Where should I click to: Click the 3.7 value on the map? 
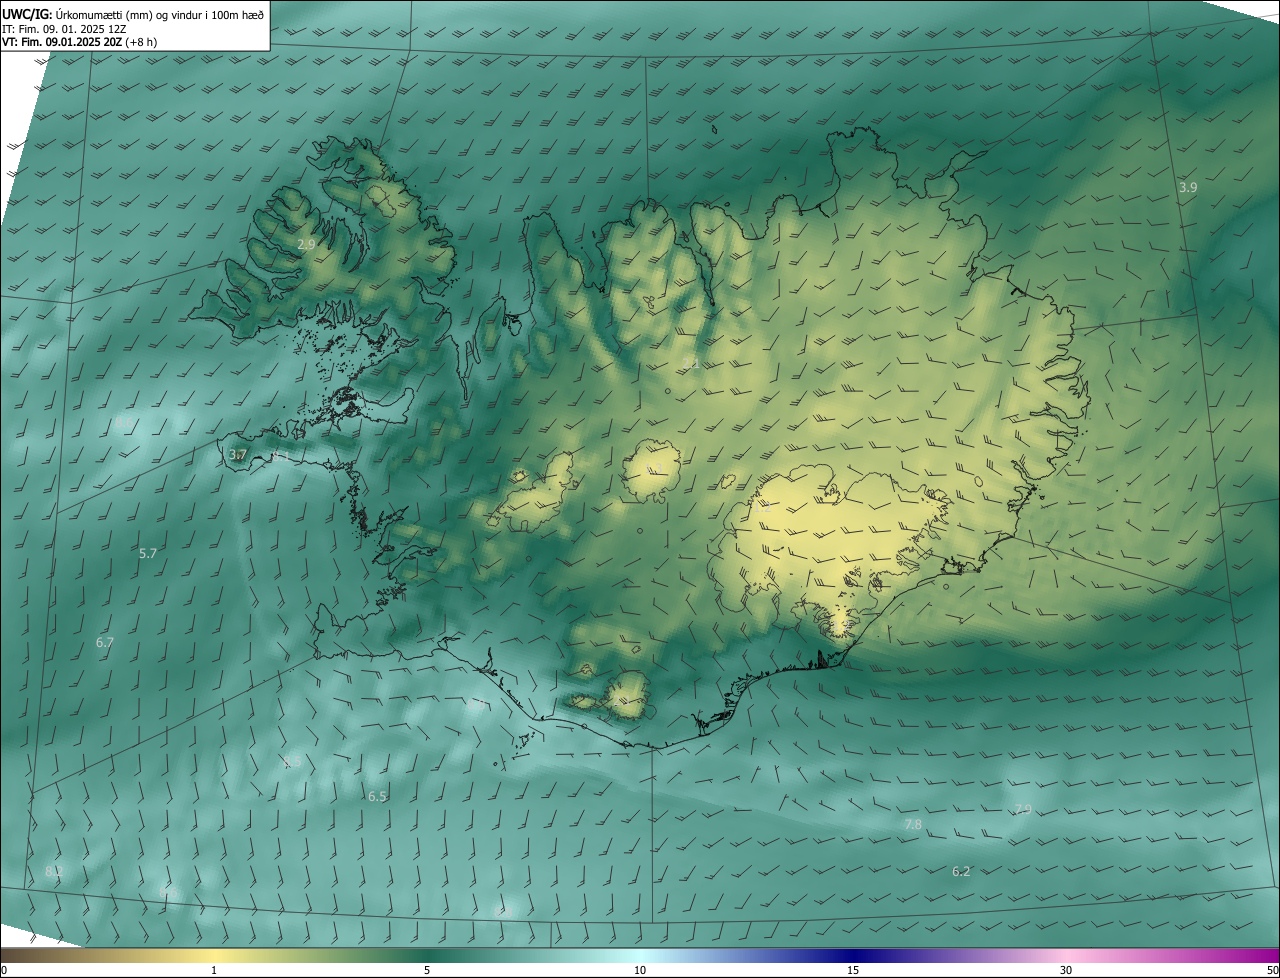point(238,455)
